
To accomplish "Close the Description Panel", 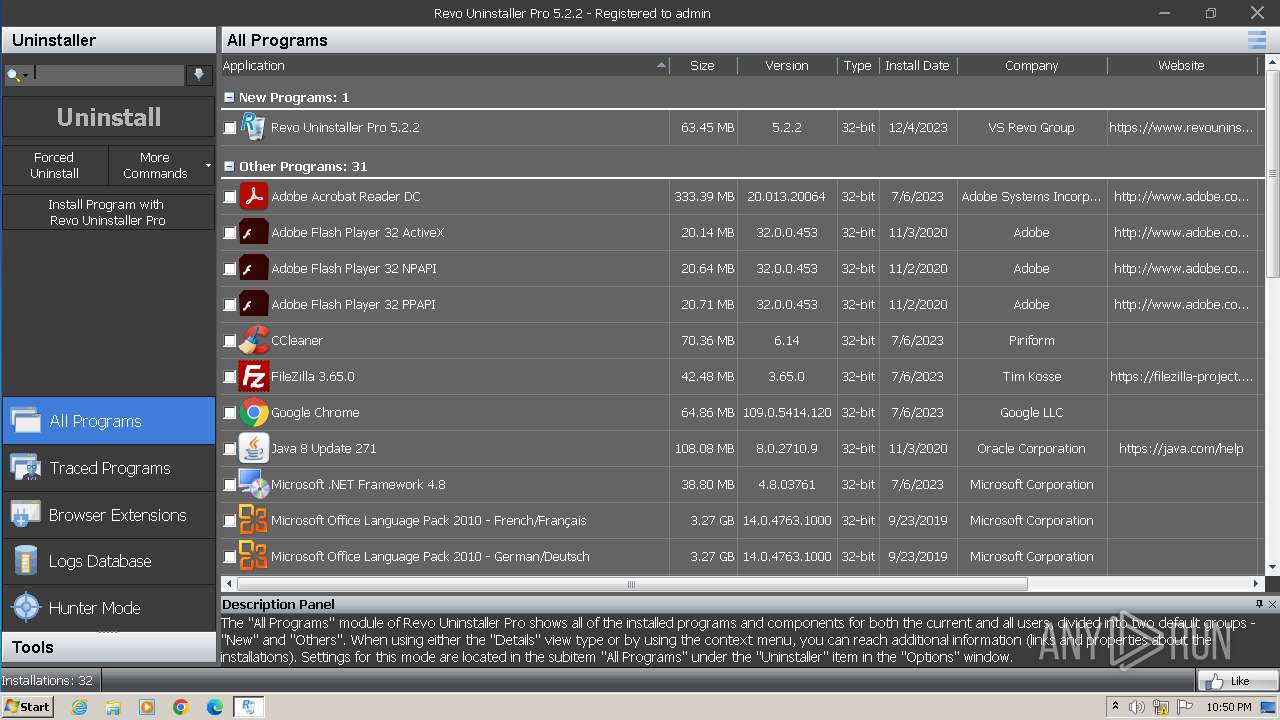I will 1272,604.
